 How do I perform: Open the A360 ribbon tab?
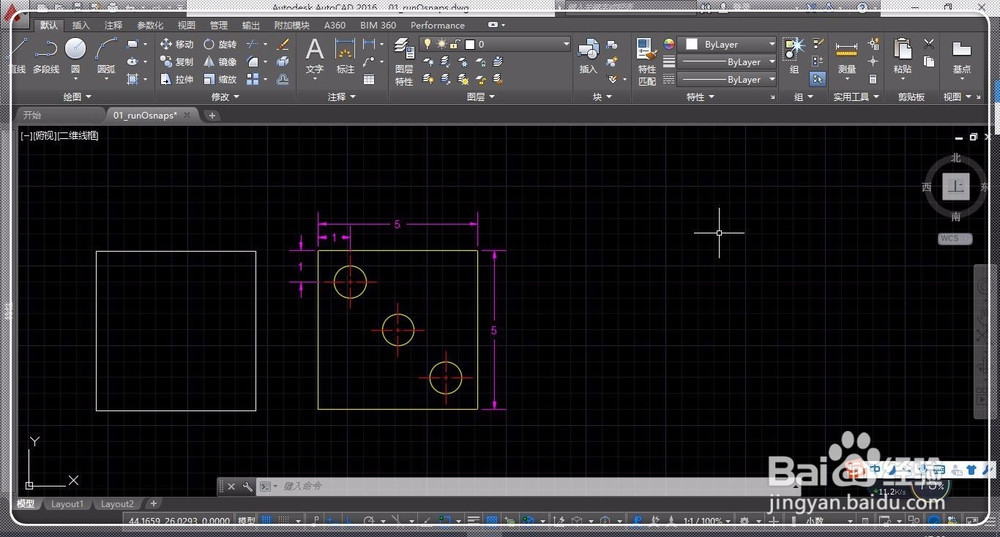click(x=335, y=26)
